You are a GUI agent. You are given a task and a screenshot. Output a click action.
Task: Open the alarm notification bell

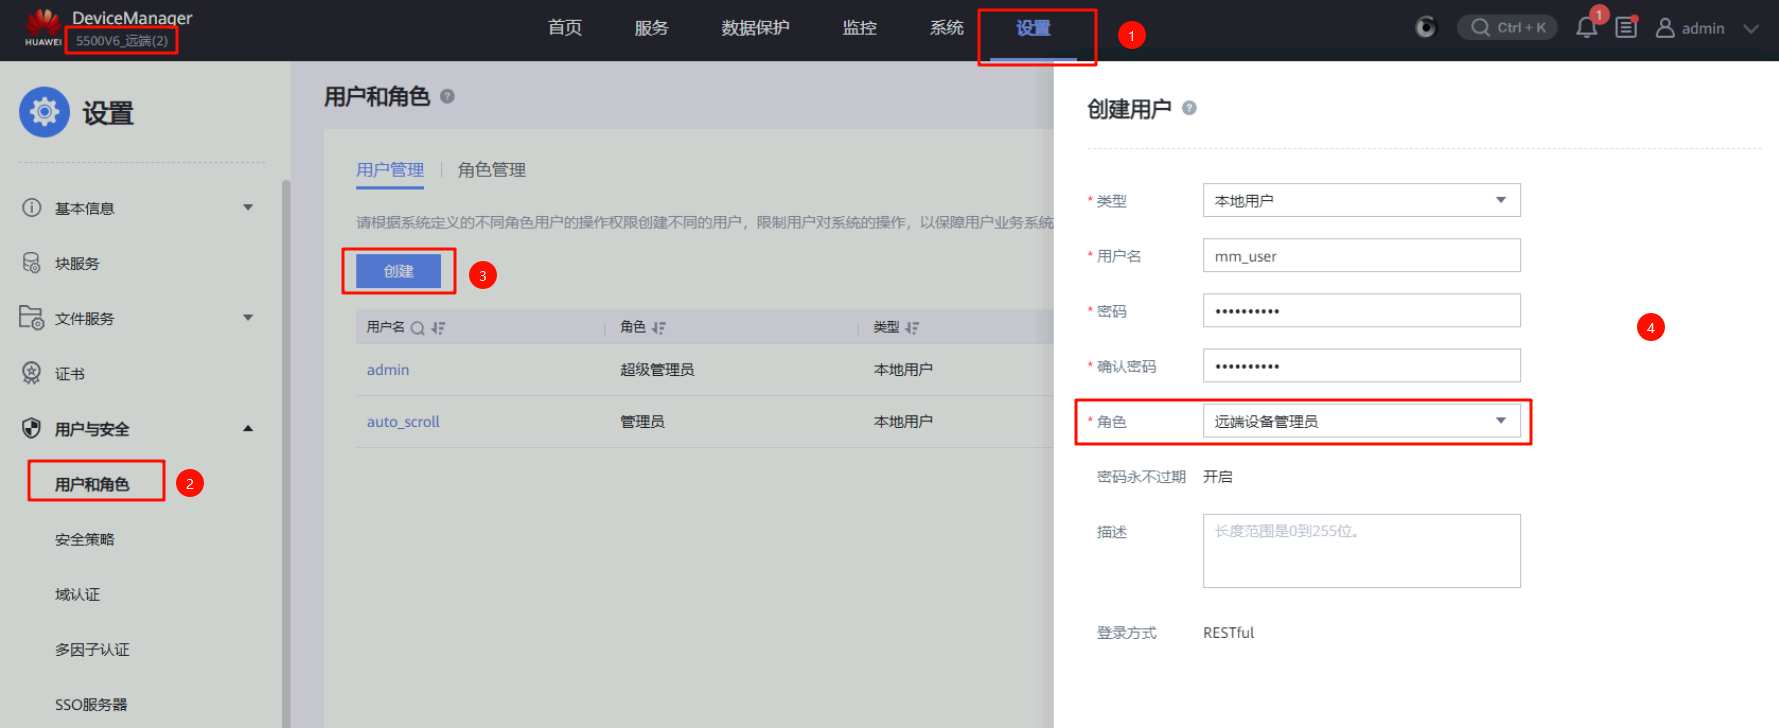(1586, 28)
